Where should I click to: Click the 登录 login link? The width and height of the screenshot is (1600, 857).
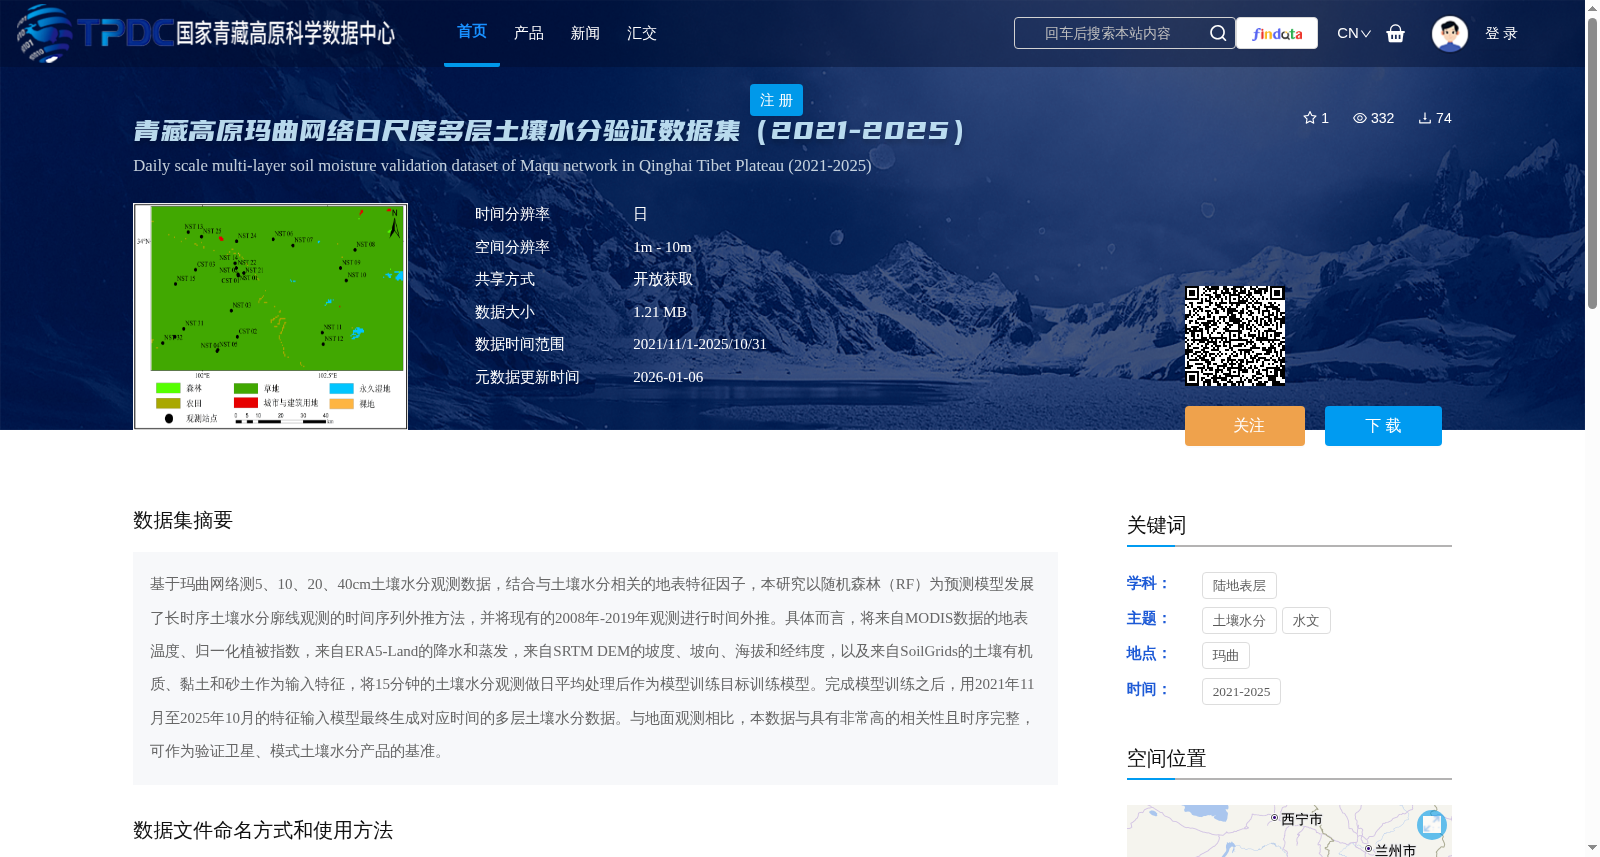(x=1501, y=33)
